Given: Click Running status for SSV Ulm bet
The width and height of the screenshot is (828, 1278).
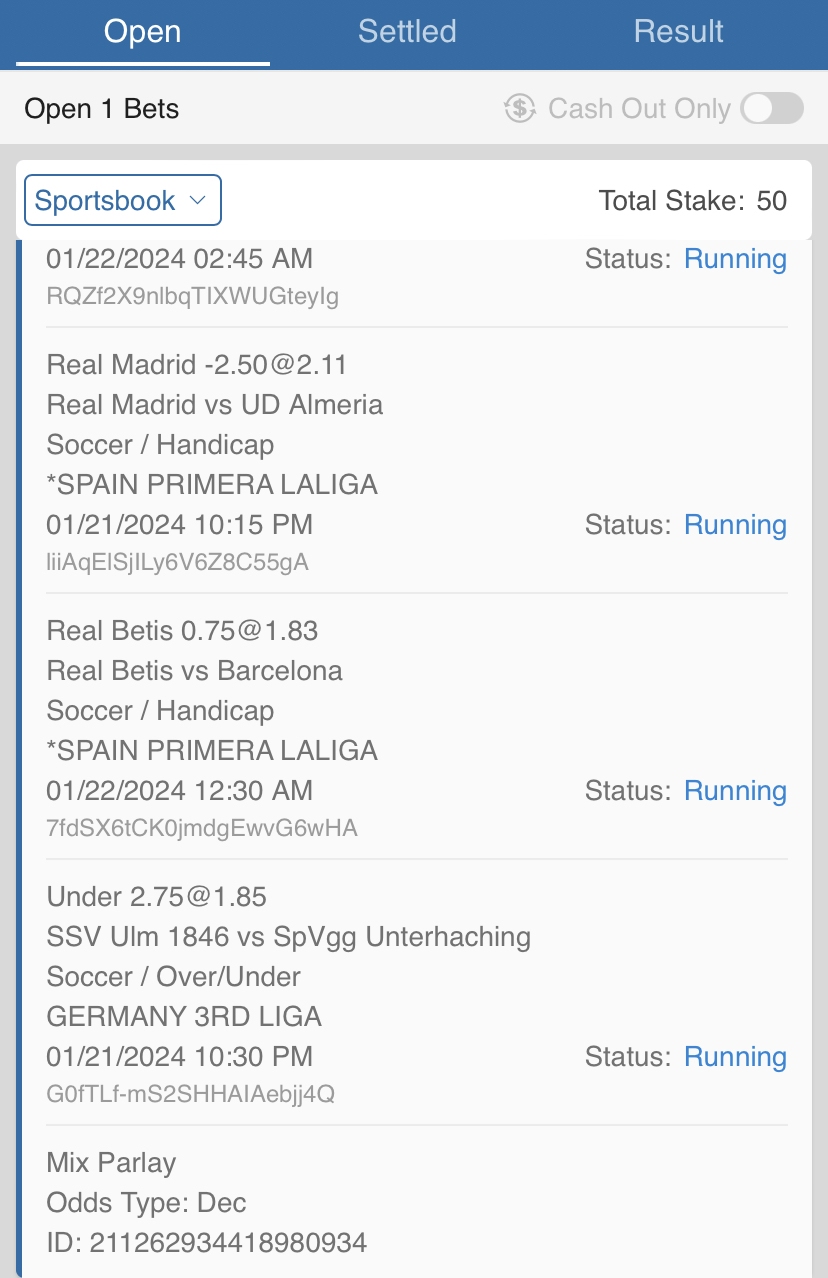Looking at the screenshot, I should [735, 1057].
